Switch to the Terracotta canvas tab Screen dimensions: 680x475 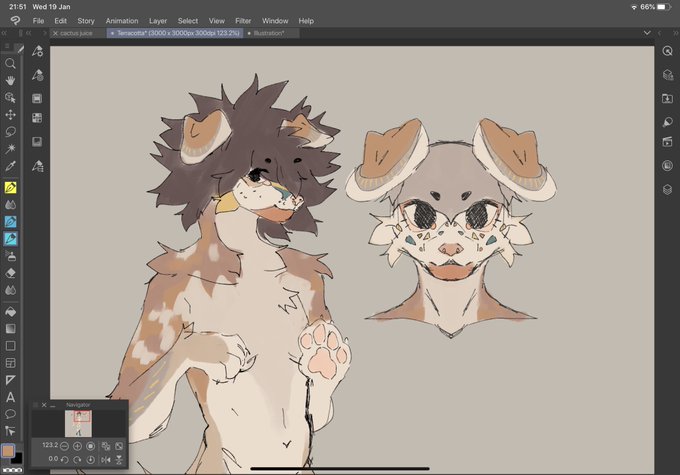(x=175, y=33)
